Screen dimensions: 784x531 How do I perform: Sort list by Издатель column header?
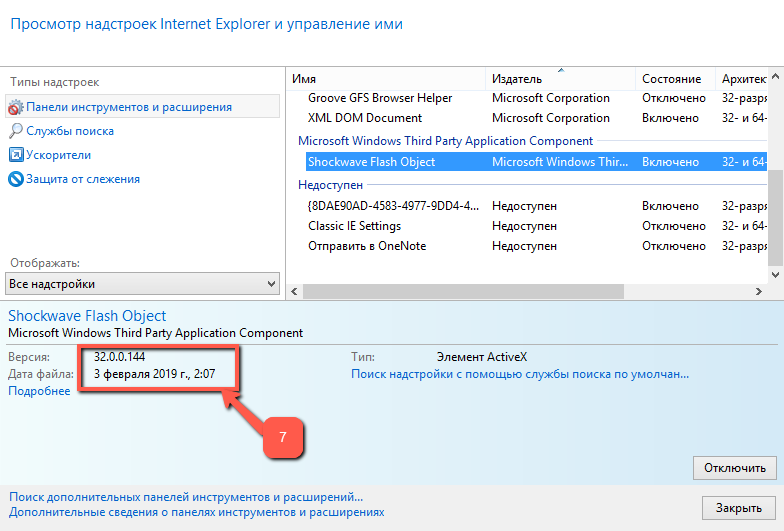(x=560, y=79)
